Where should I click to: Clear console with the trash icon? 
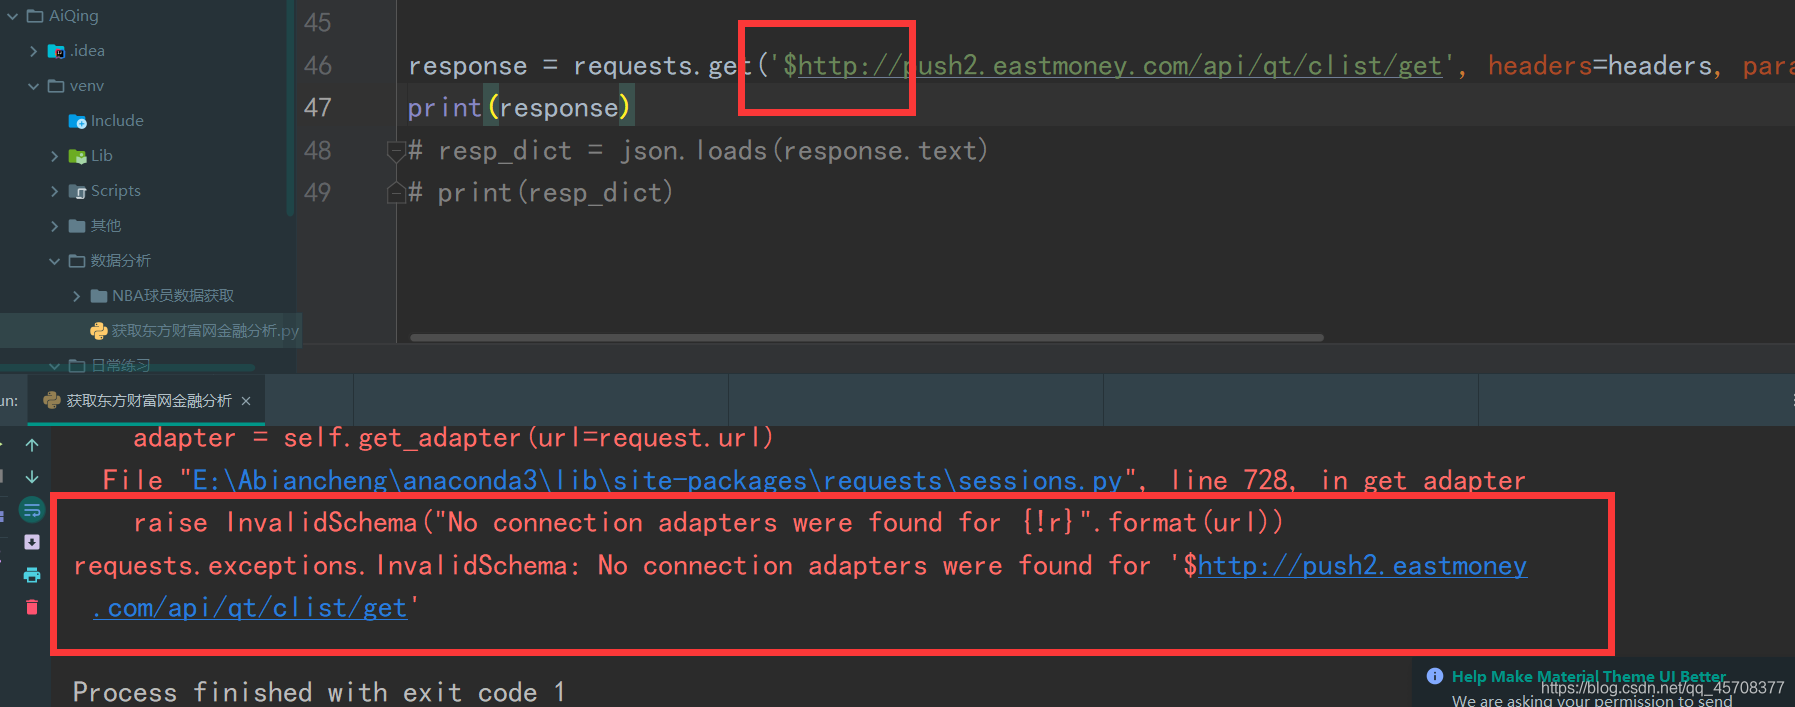(x=32, y=607)
